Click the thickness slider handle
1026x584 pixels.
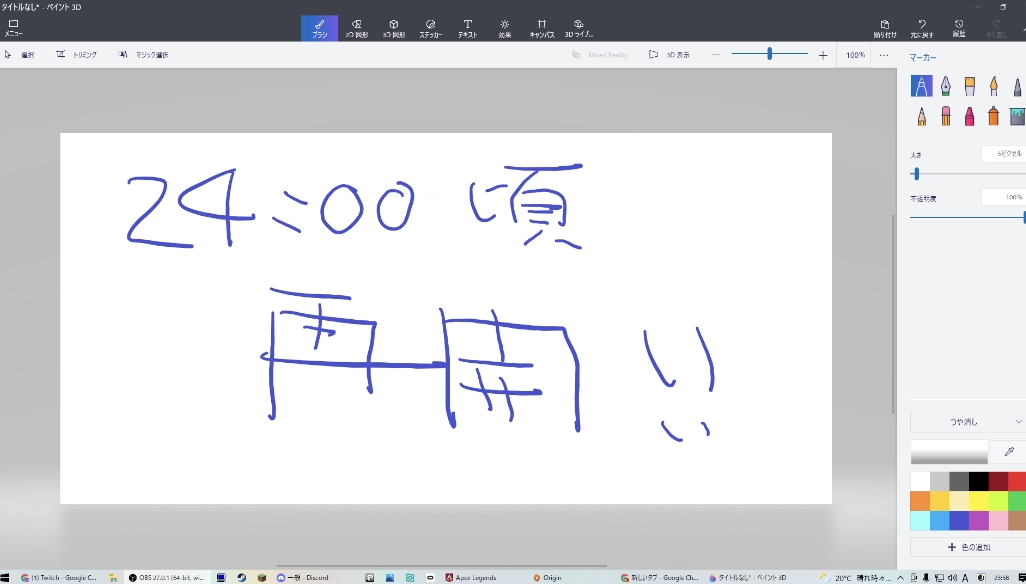coord(916,174)
